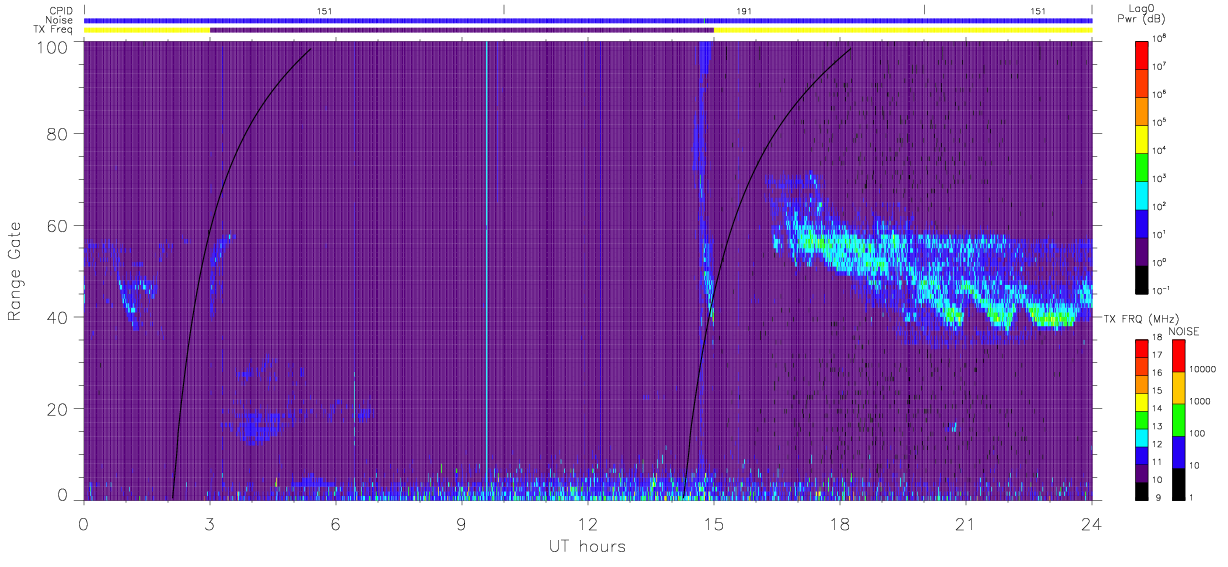
Task: Click the CPID value '191'
Action: 744,10
